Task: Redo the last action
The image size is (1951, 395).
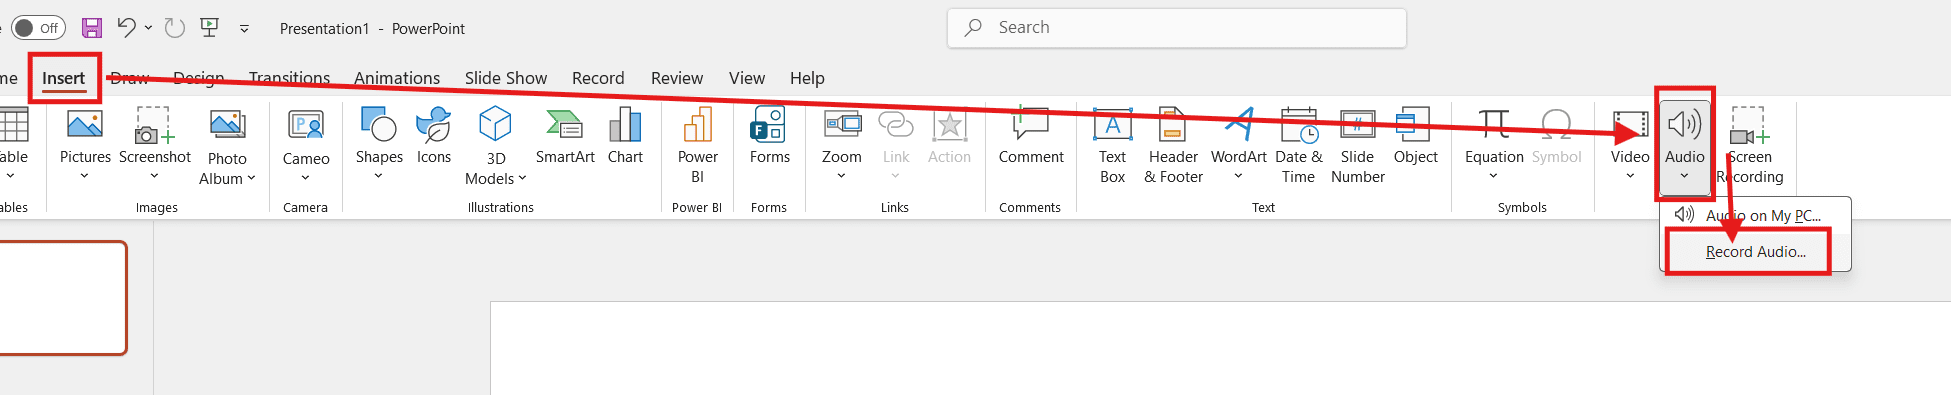Action: coord(175,28)
